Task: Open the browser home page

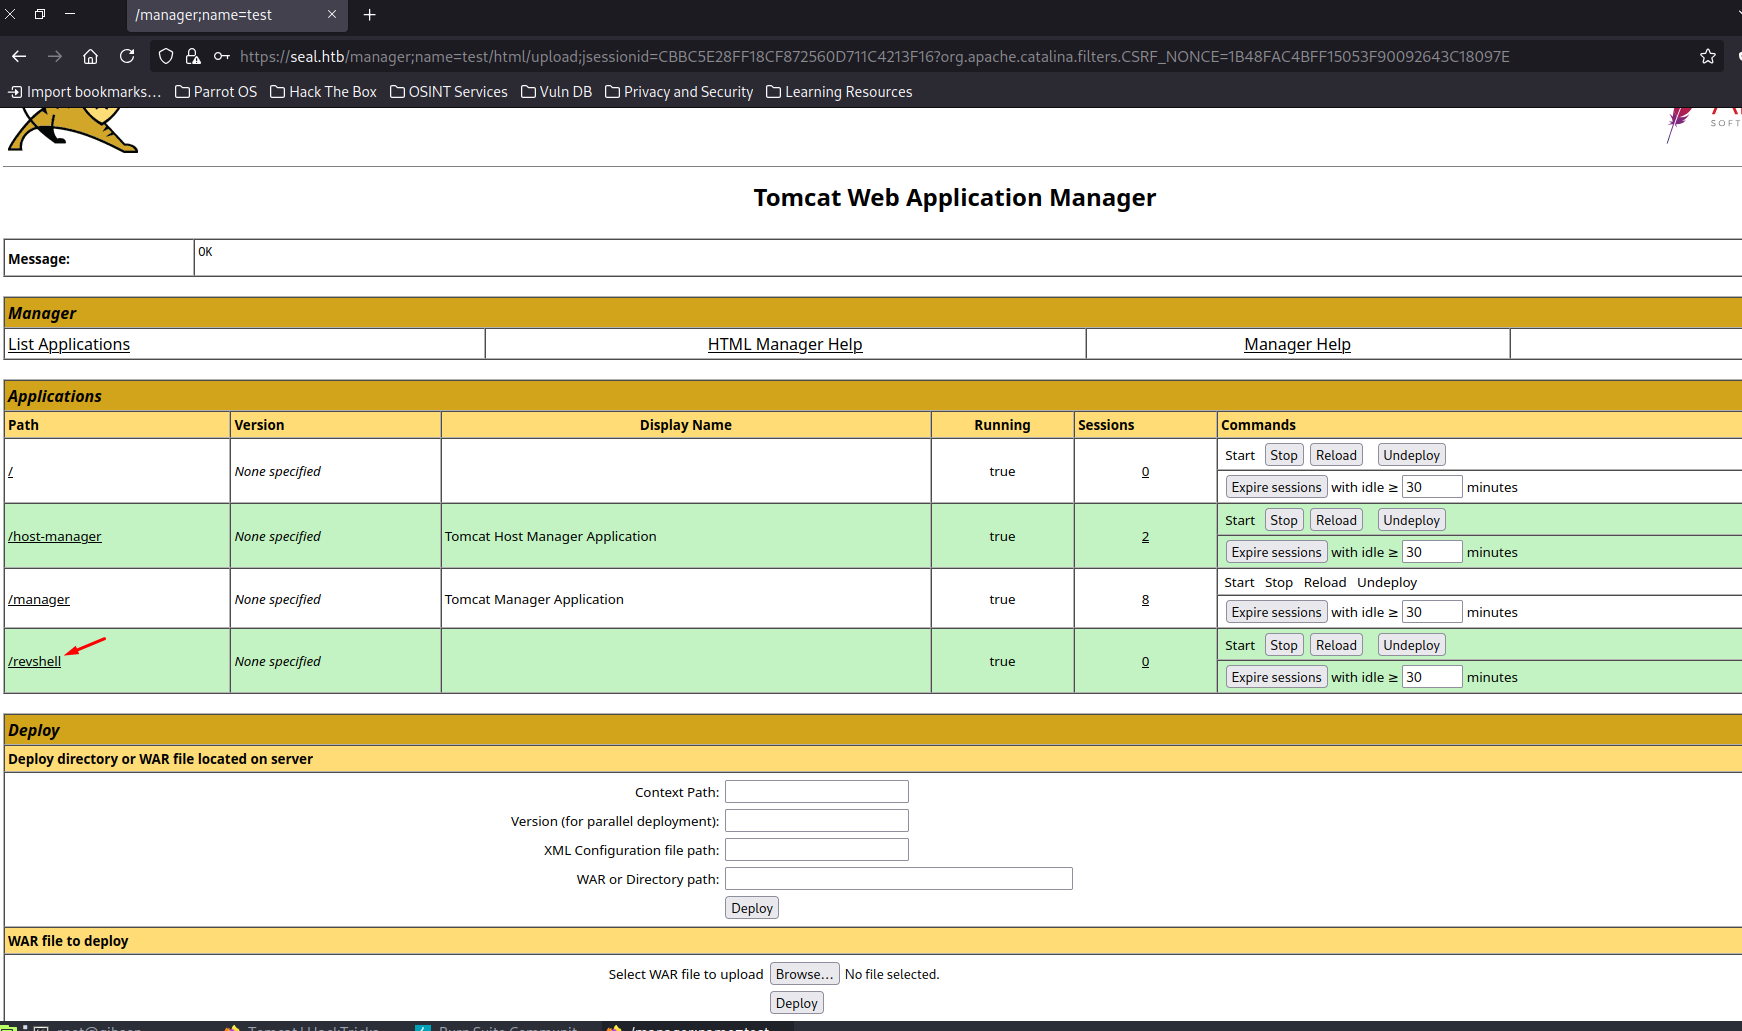Action: click(x=90, y=57)
